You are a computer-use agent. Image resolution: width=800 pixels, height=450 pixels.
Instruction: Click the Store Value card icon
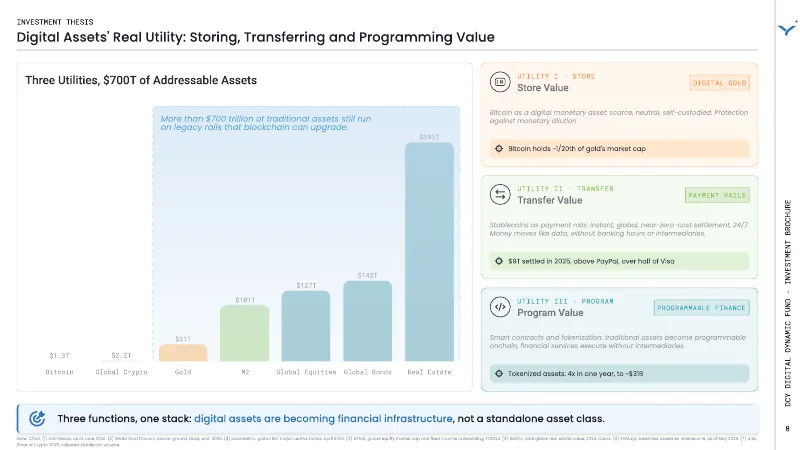click(x=500, y=82)
